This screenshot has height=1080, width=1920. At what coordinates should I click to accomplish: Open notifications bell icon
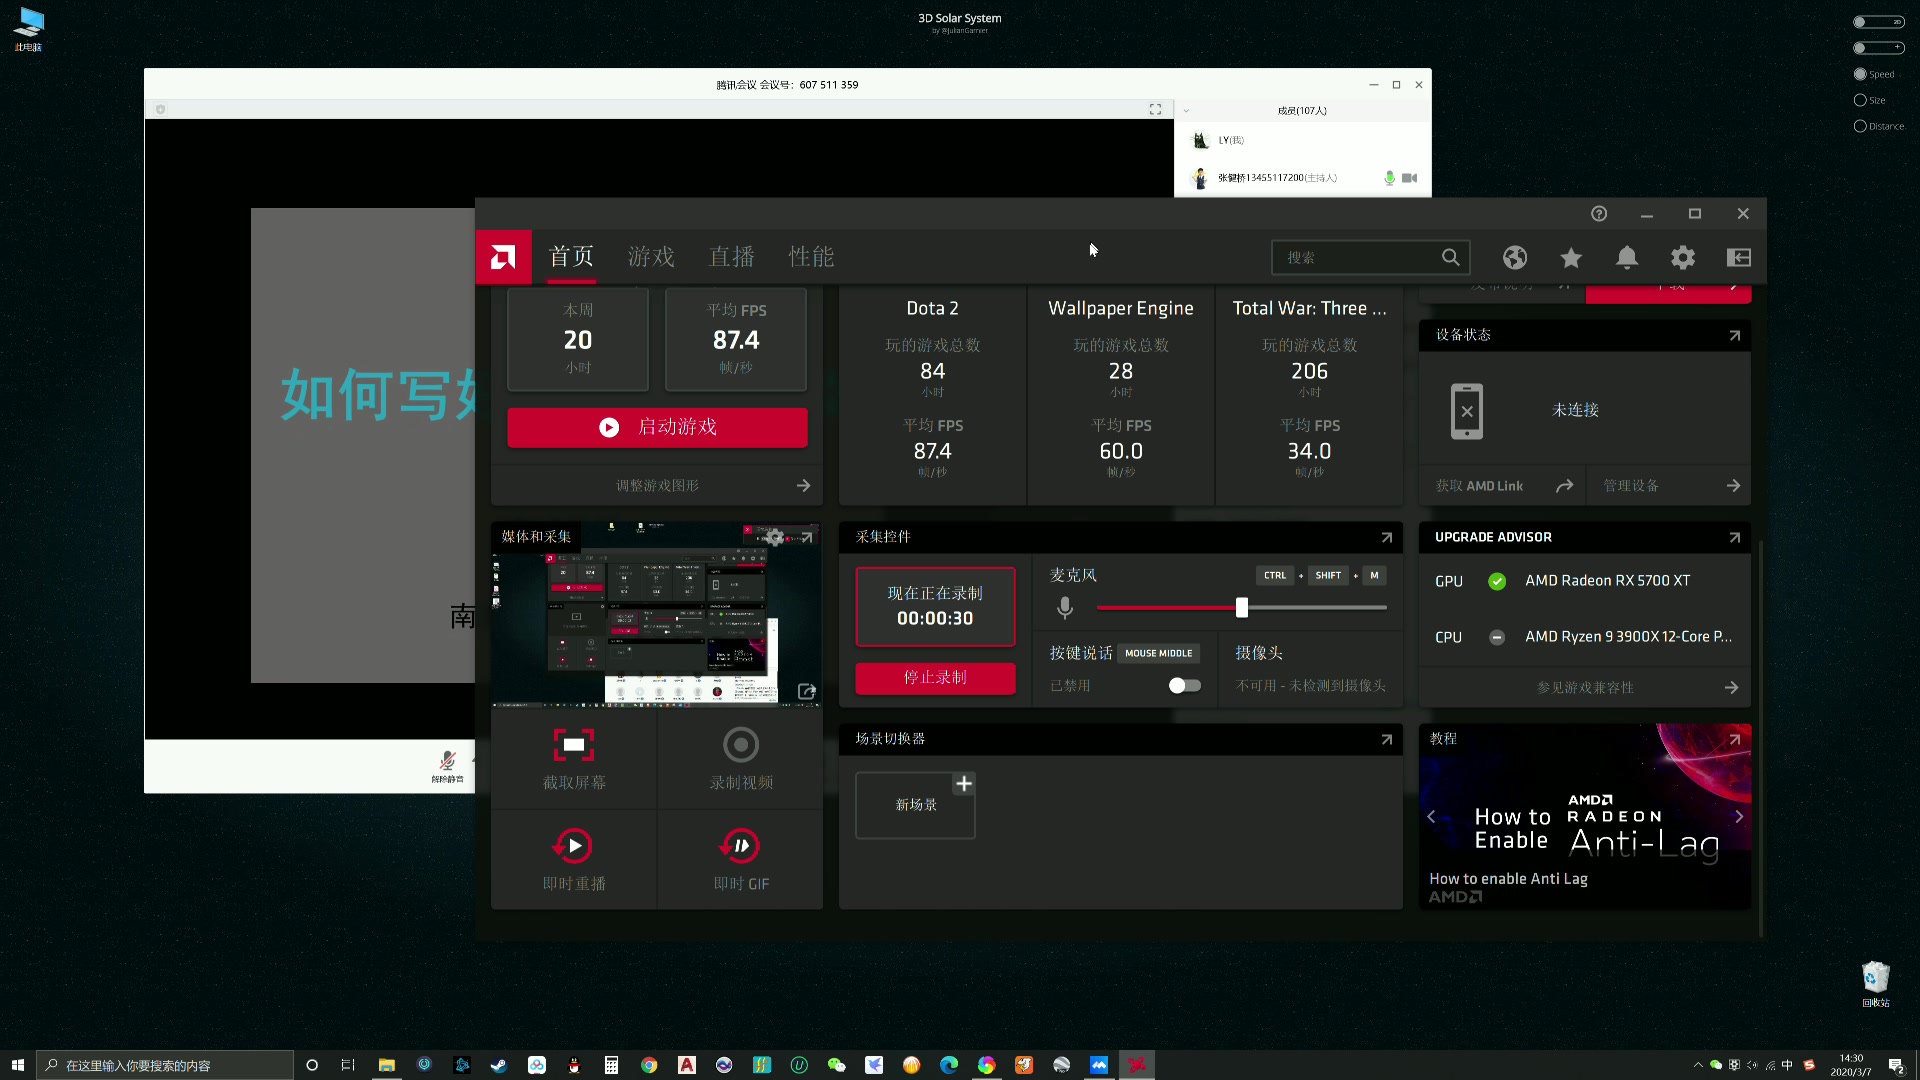click(1627, 257)
